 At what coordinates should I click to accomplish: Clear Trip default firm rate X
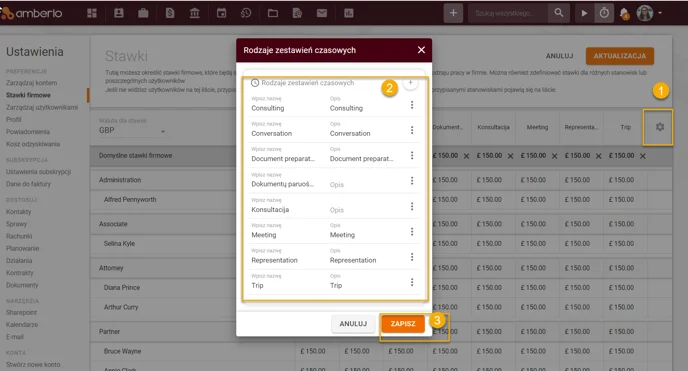pyautogui.click(x=643, y=156)
